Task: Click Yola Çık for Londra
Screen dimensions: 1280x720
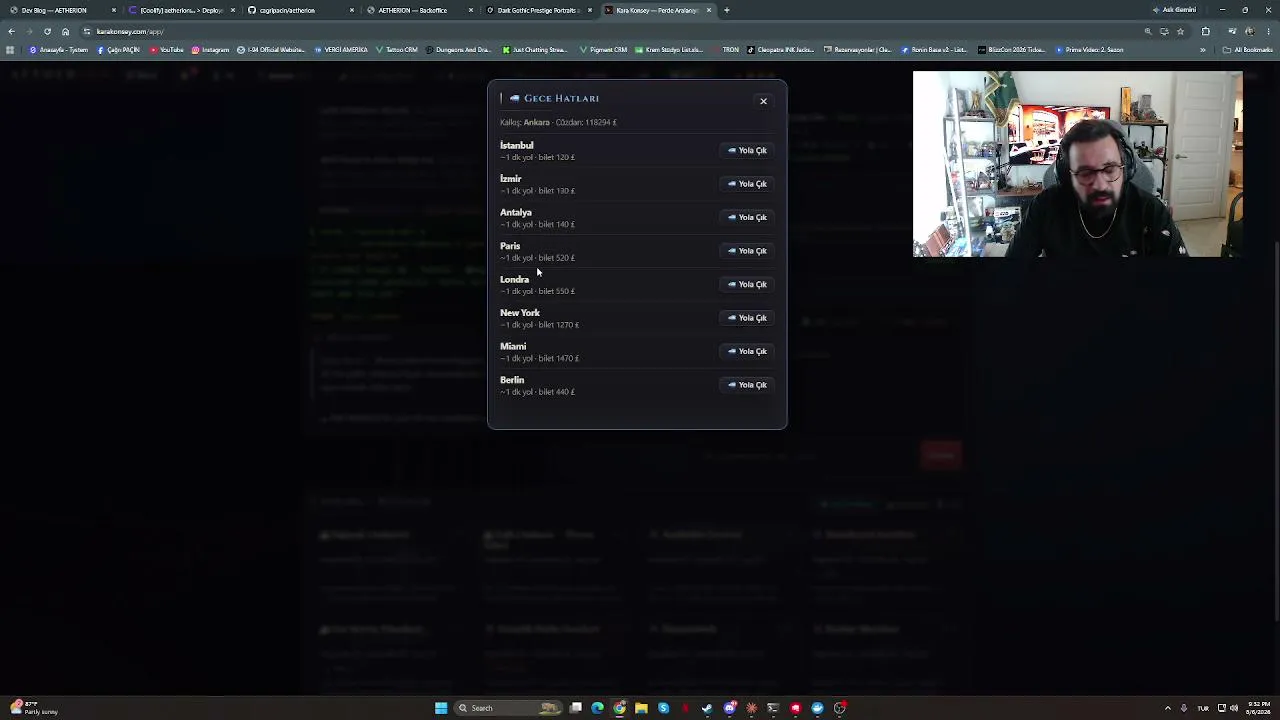Action: click(x=747, y=284)
